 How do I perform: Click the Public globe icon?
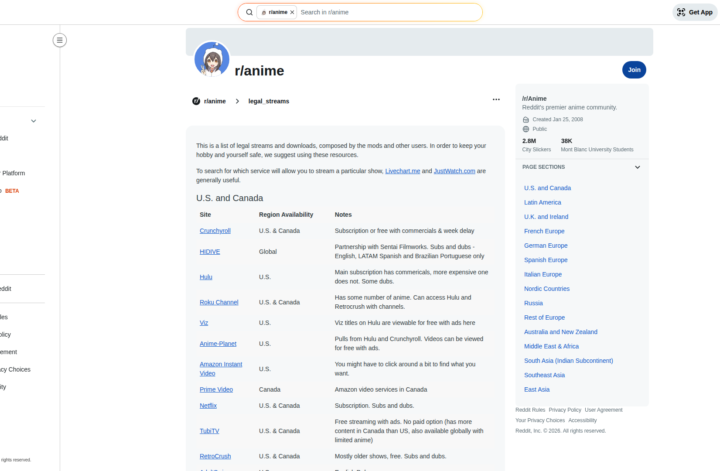(x=526, y=129)
